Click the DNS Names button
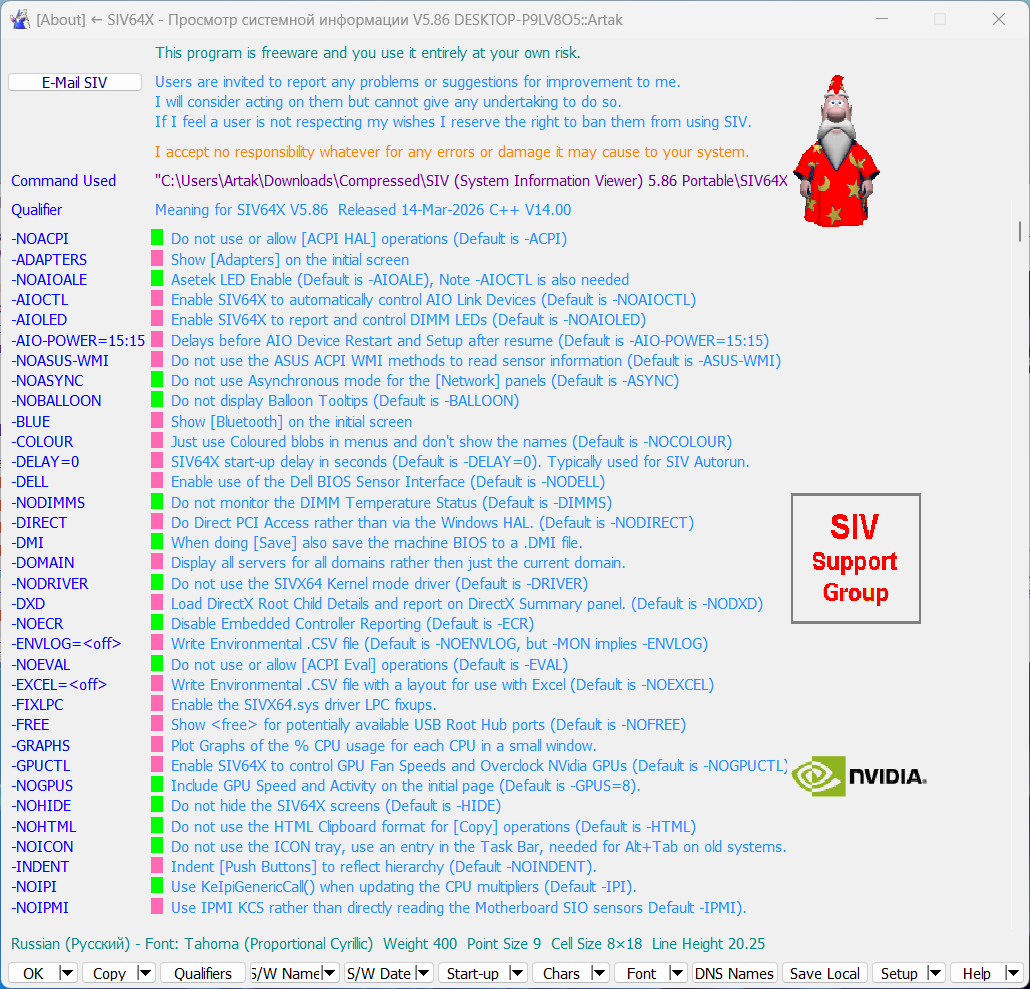 (x=734, y=973)
